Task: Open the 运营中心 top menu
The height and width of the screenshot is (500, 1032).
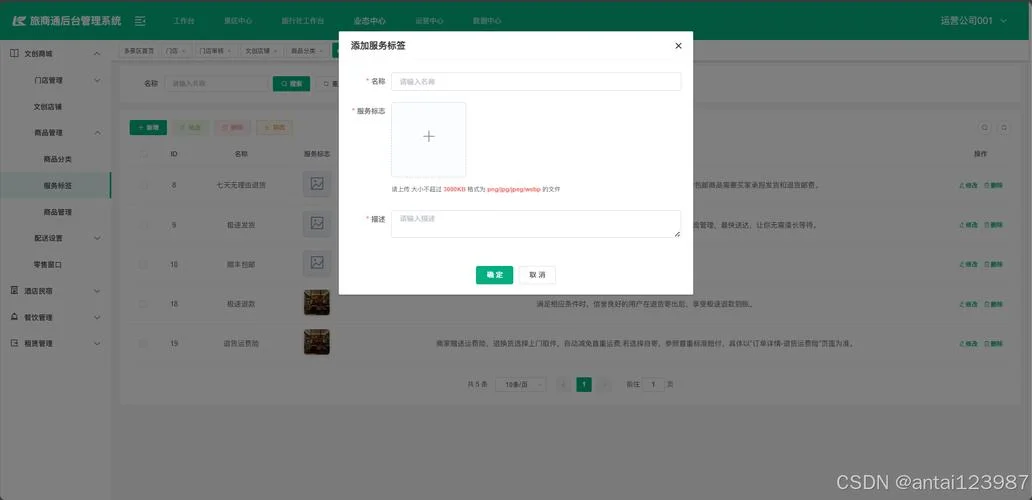Action: click(x=429, y=21)
